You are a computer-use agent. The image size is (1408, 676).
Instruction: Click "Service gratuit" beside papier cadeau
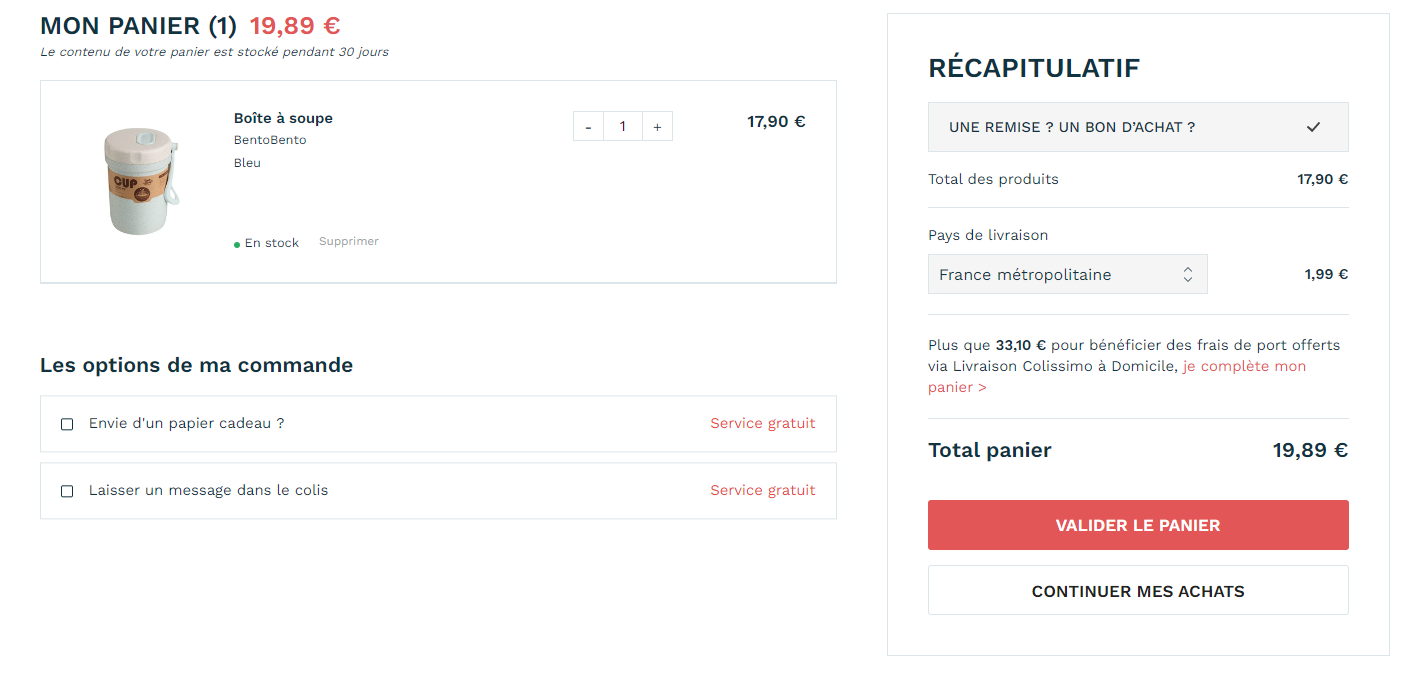pos(762,424)
